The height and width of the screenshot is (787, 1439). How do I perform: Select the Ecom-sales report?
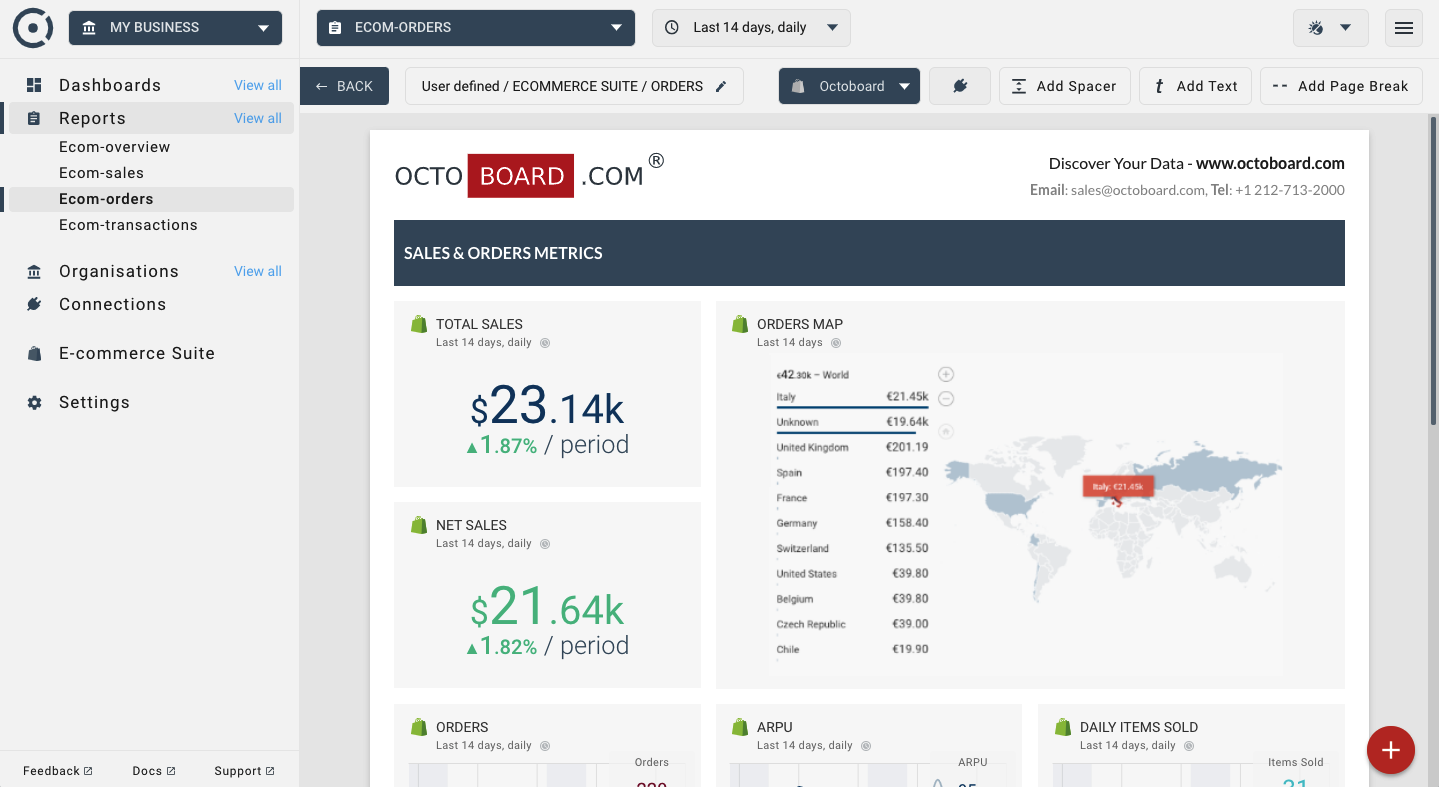[x=101, y=173]
